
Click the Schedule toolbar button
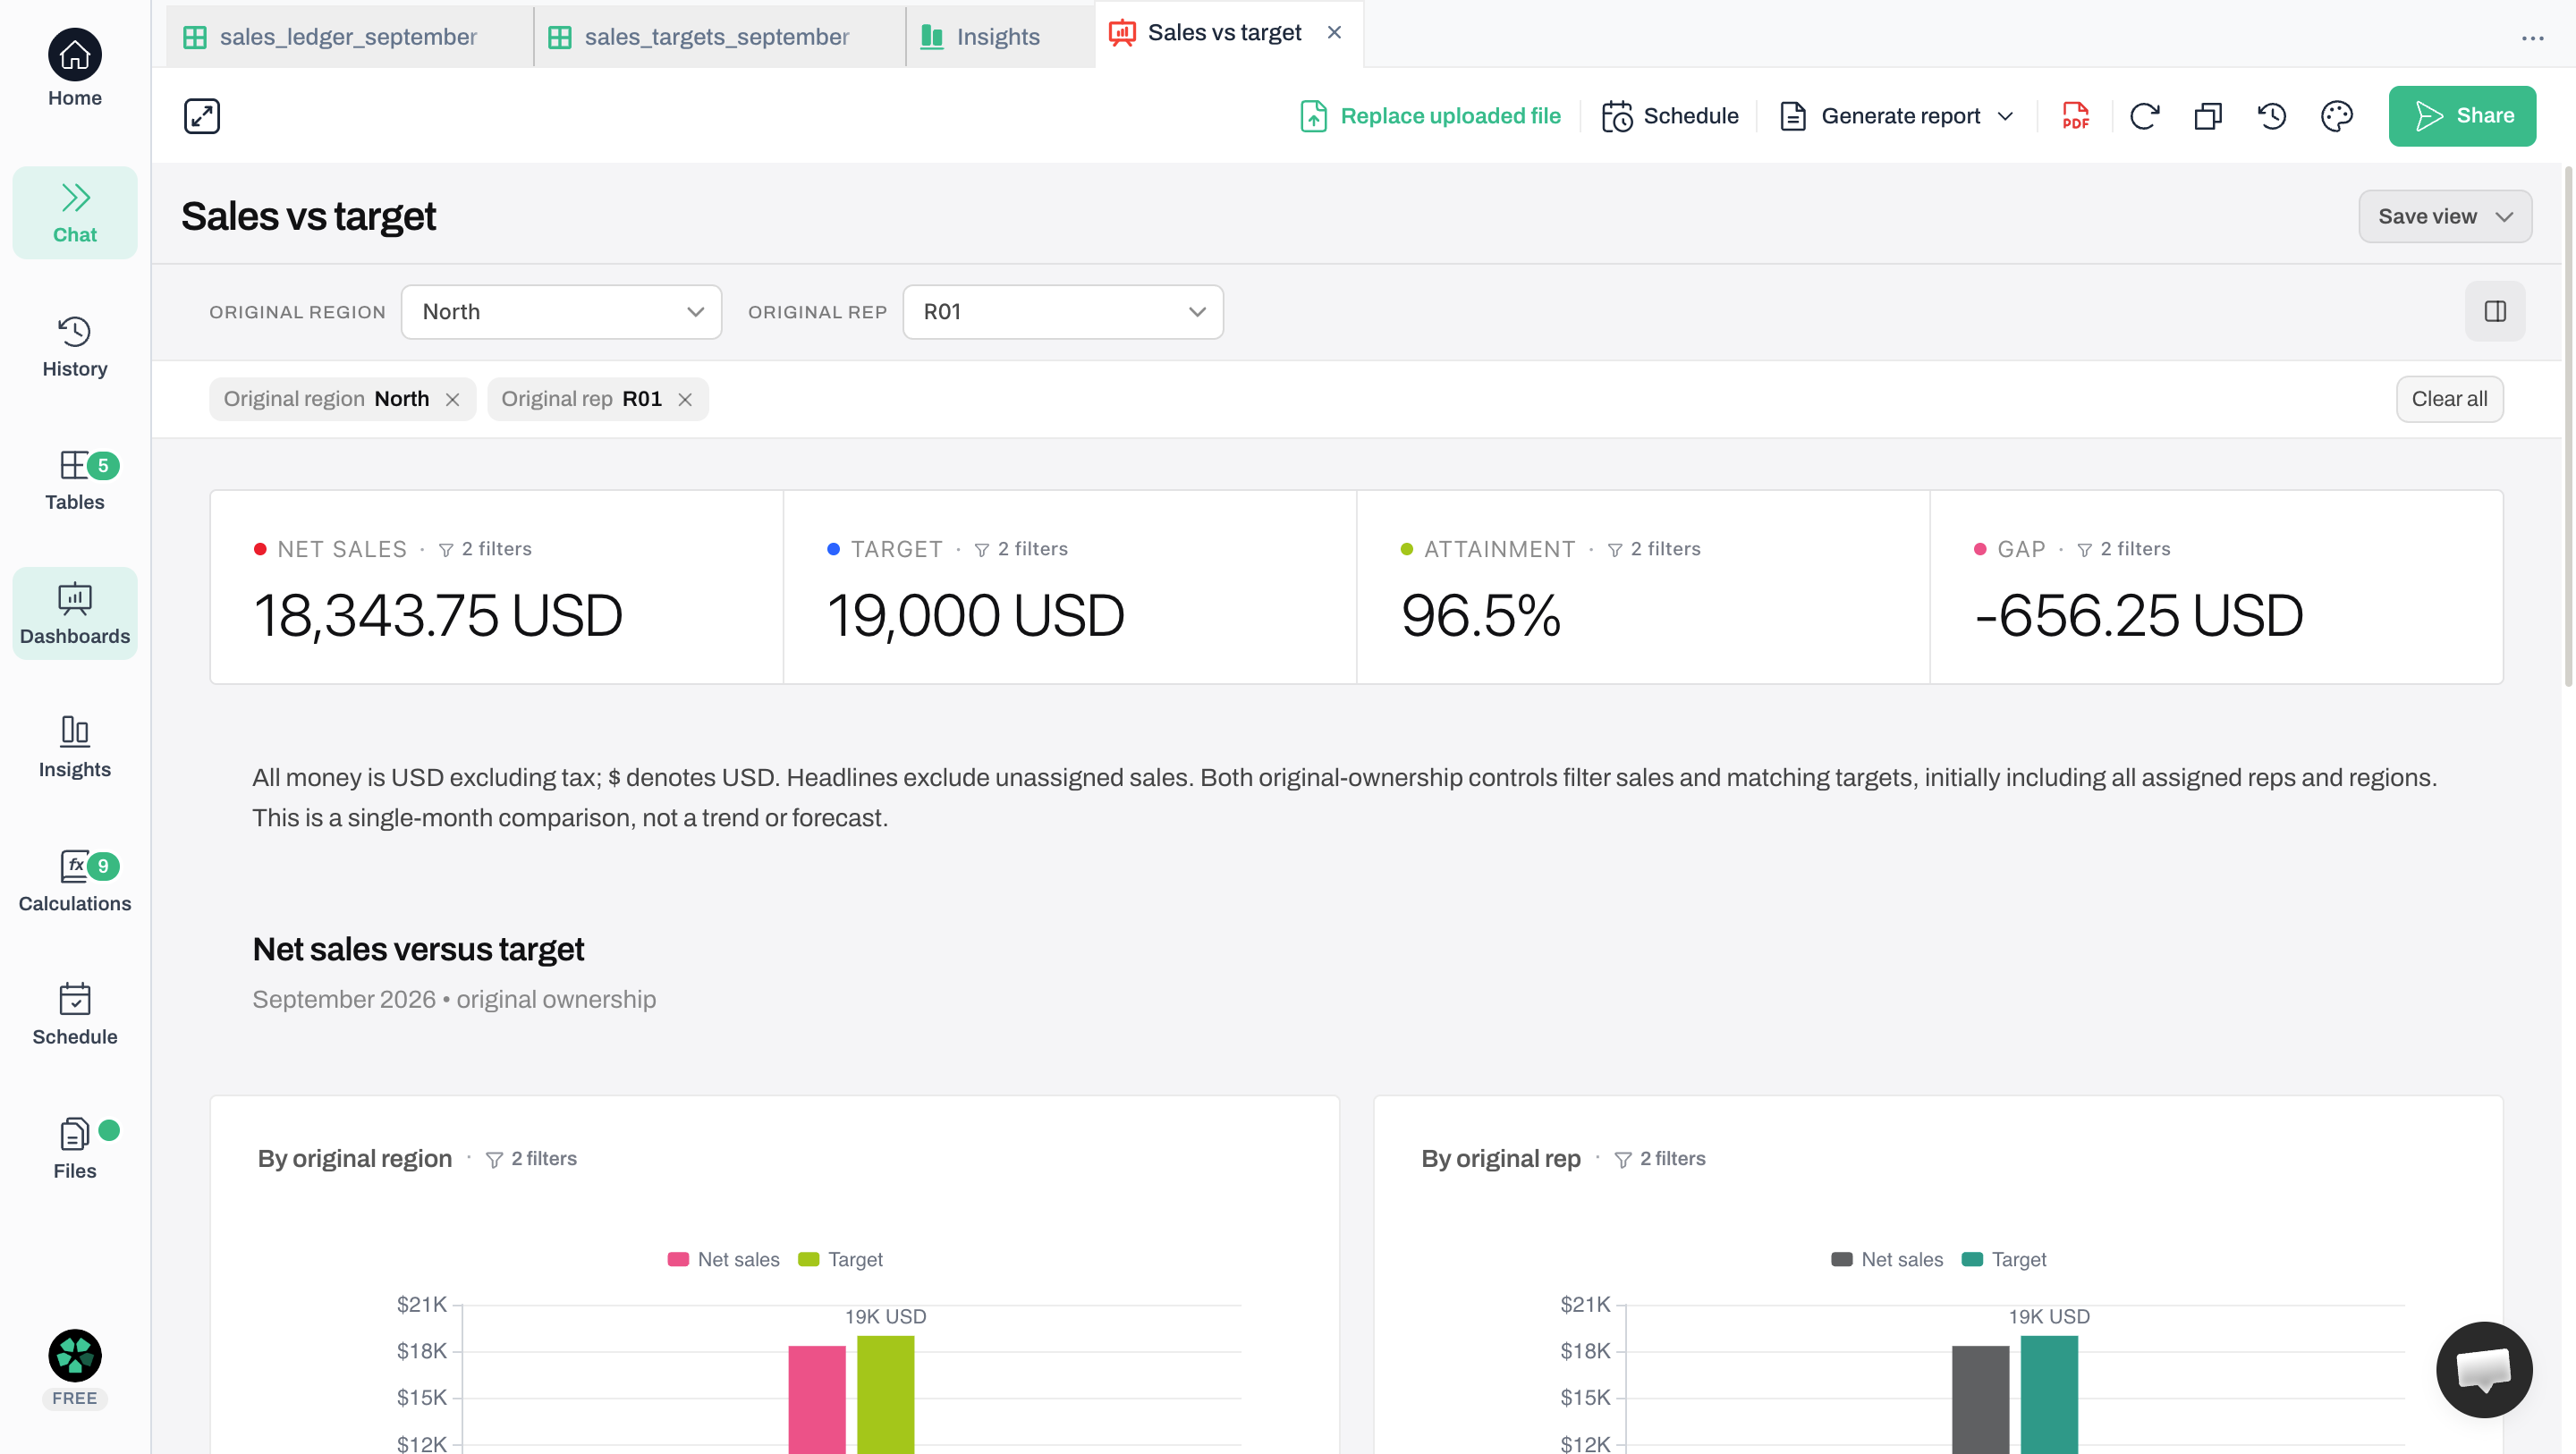(x=1670, y=116)
